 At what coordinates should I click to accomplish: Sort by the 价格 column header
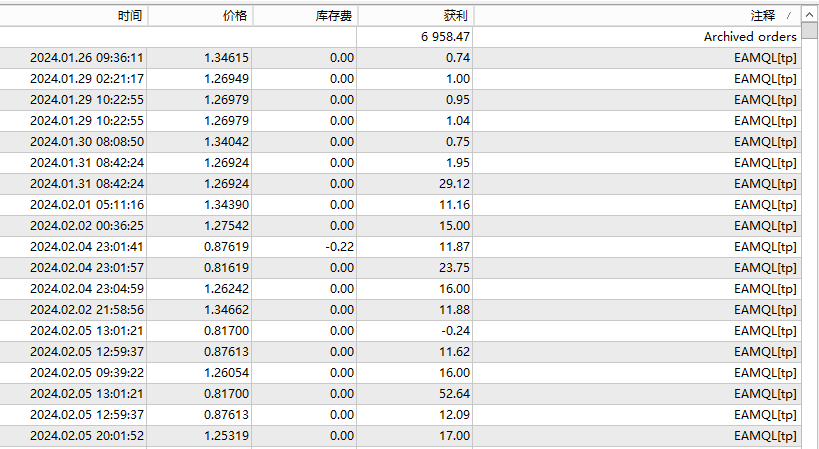236,16
